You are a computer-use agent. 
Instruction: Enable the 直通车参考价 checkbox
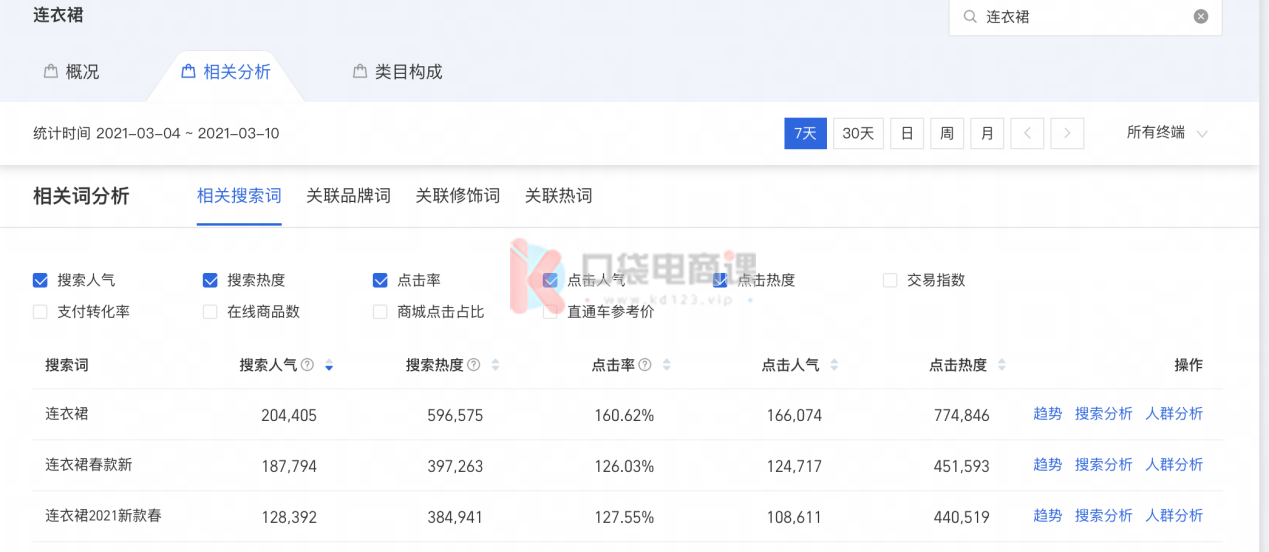click(x=550, y=312)
